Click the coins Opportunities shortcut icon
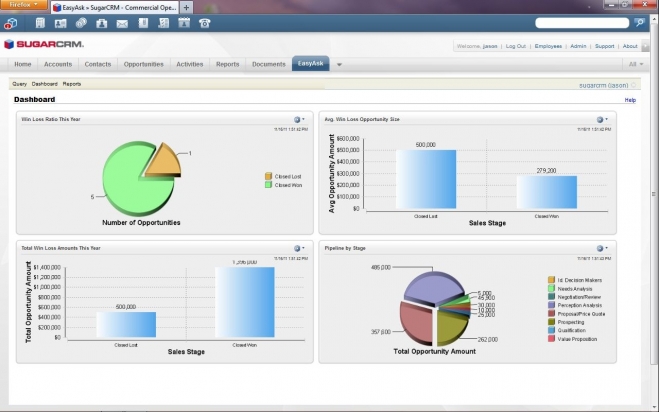 81,23
